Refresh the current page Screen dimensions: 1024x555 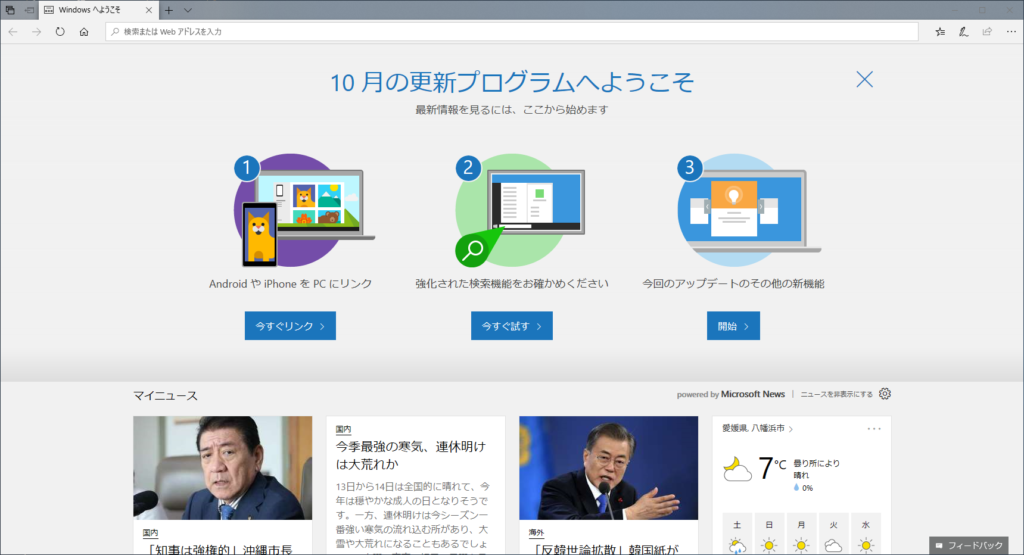pos(60,31)
